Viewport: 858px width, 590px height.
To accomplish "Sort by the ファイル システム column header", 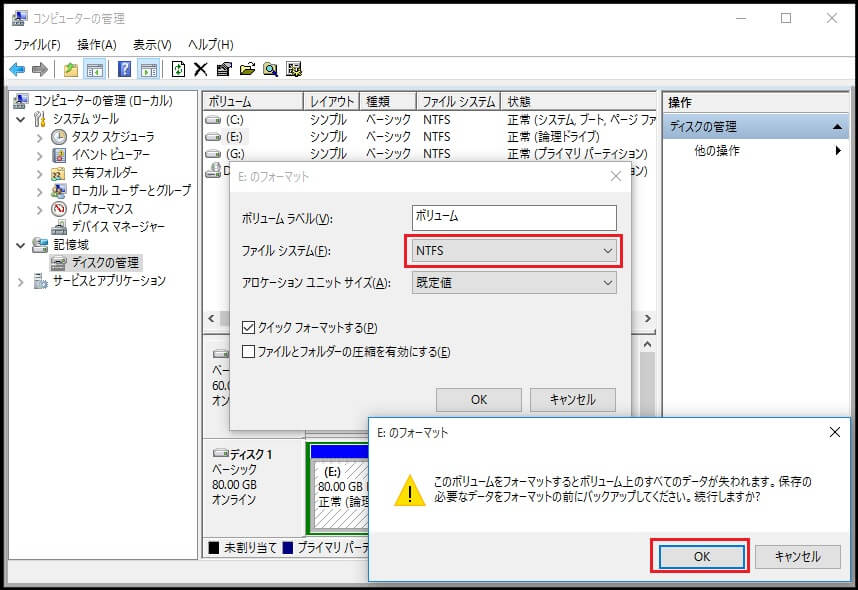I will tap(458, 101).
